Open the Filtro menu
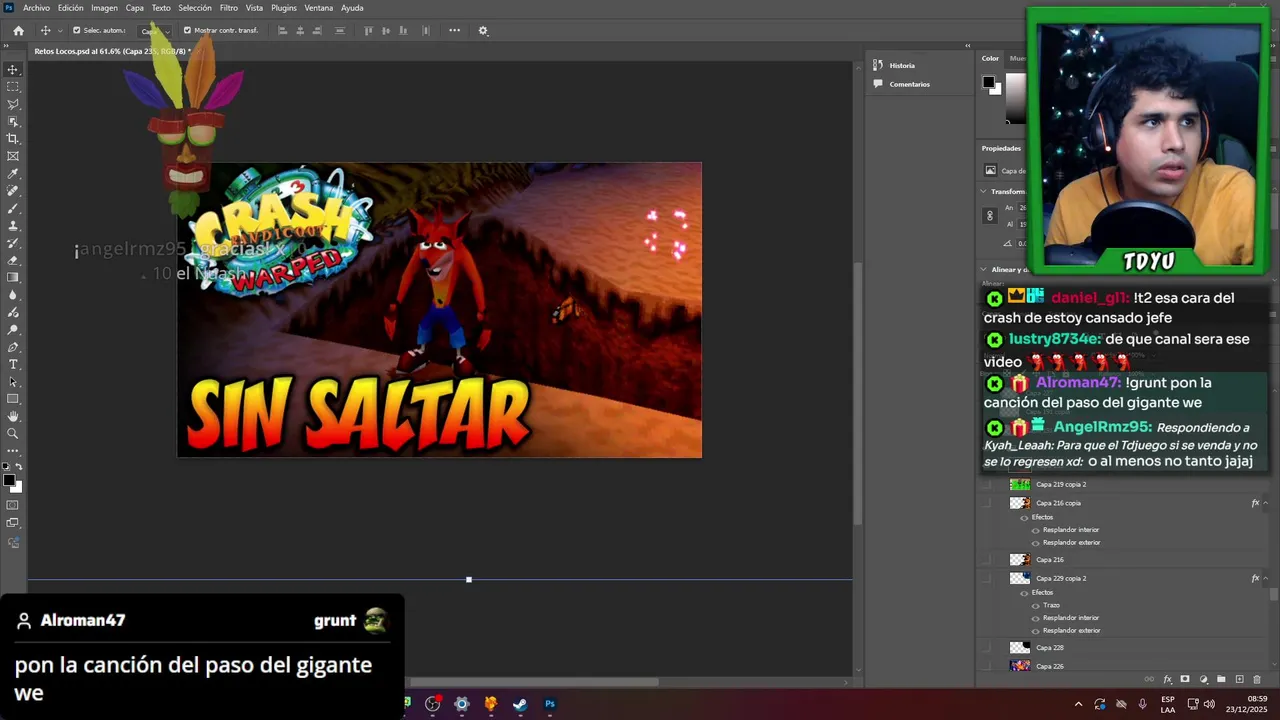This screenshot has width=1280, height=720. pyautogui.click(x=229, y=8)
